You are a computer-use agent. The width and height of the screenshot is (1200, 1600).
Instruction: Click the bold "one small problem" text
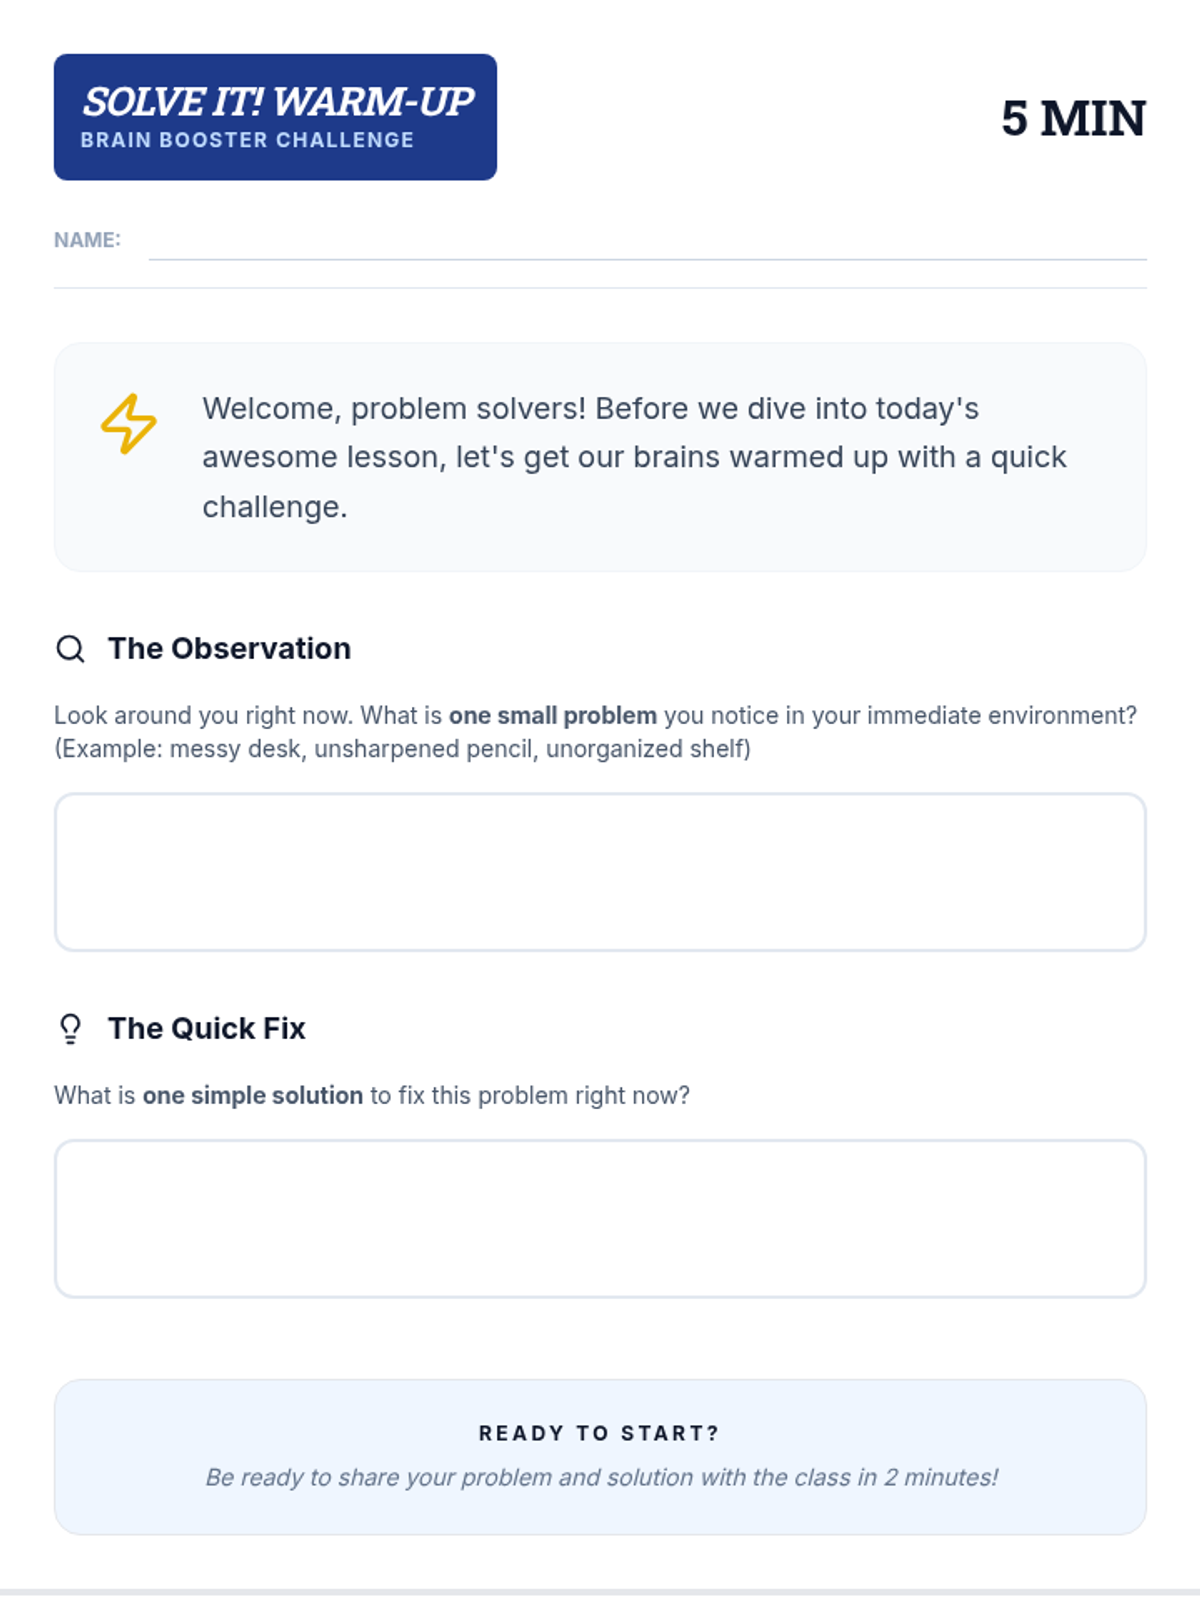pos(552,716)
